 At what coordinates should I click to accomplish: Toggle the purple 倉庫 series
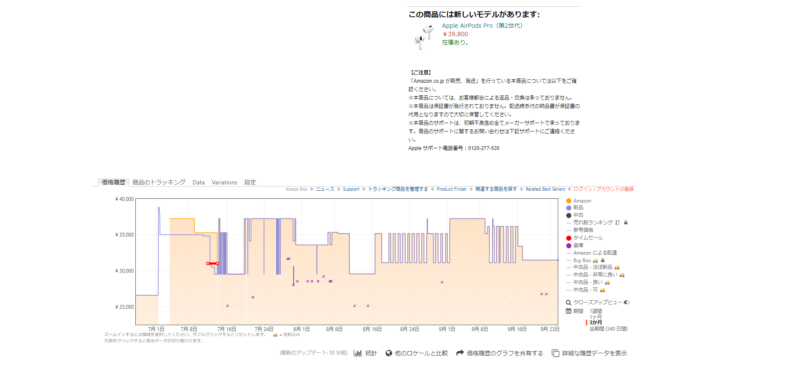570,245
